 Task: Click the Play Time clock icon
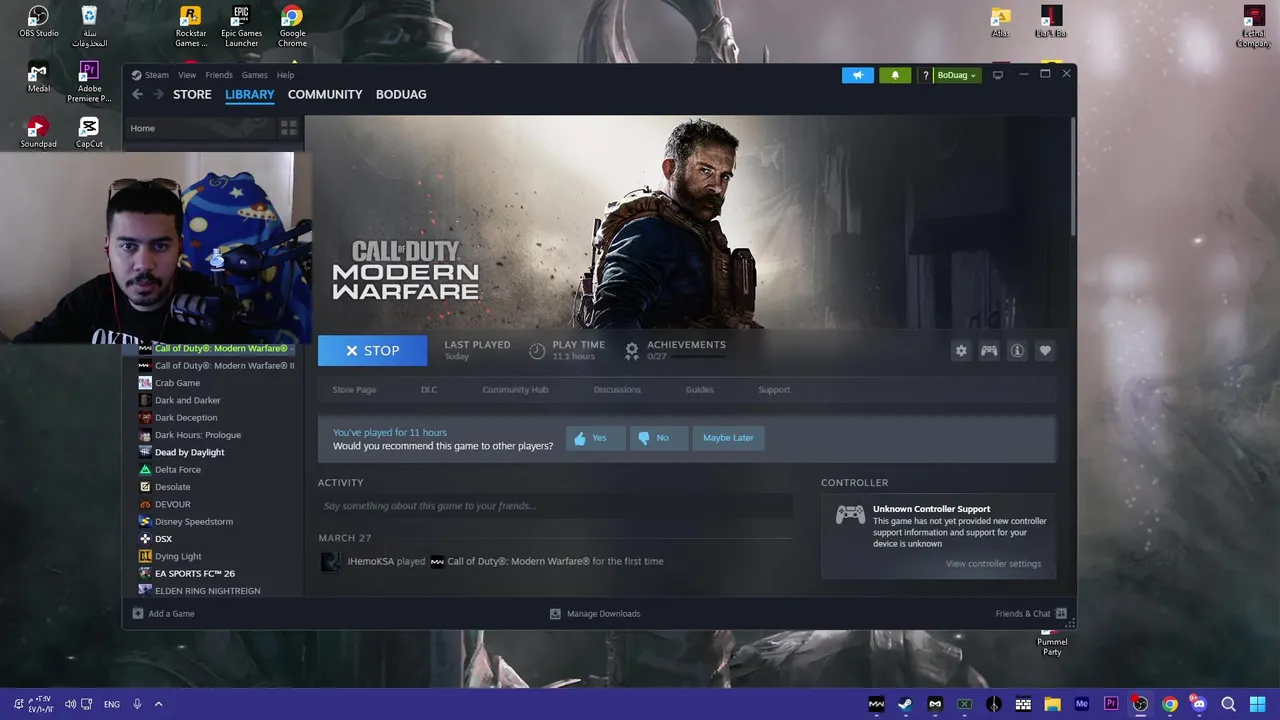(x=537, y=351)
